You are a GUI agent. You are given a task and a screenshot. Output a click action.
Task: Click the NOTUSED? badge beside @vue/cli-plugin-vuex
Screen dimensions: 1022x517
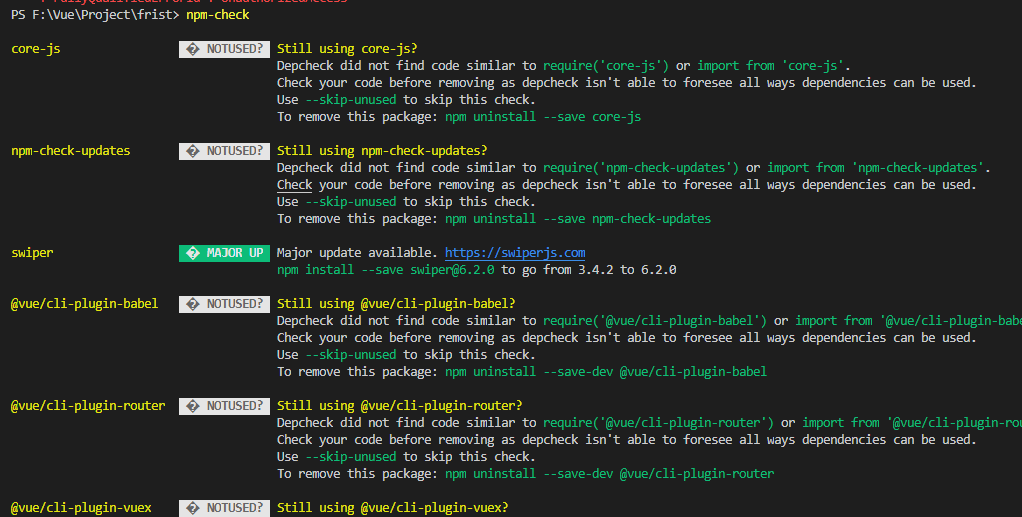click(x=224, y=508)
